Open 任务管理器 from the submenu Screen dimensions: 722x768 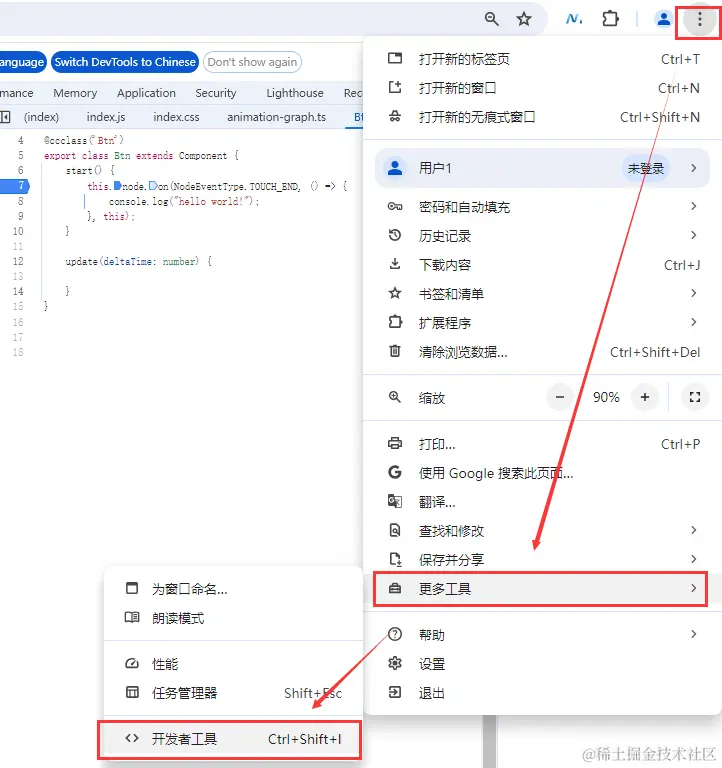pyautogui.click(x=233, y=693)
